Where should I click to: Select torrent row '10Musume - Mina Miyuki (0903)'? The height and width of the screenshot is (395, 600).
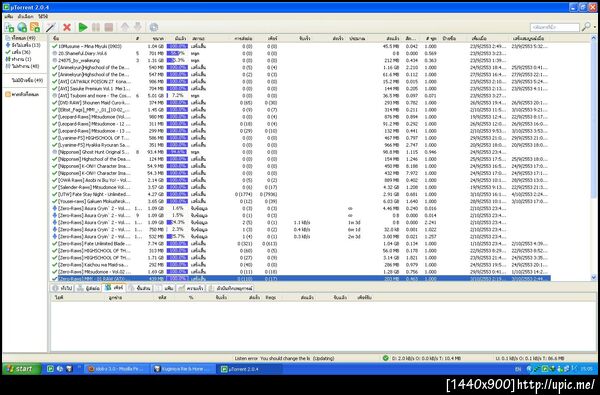[x=300, y=46]
